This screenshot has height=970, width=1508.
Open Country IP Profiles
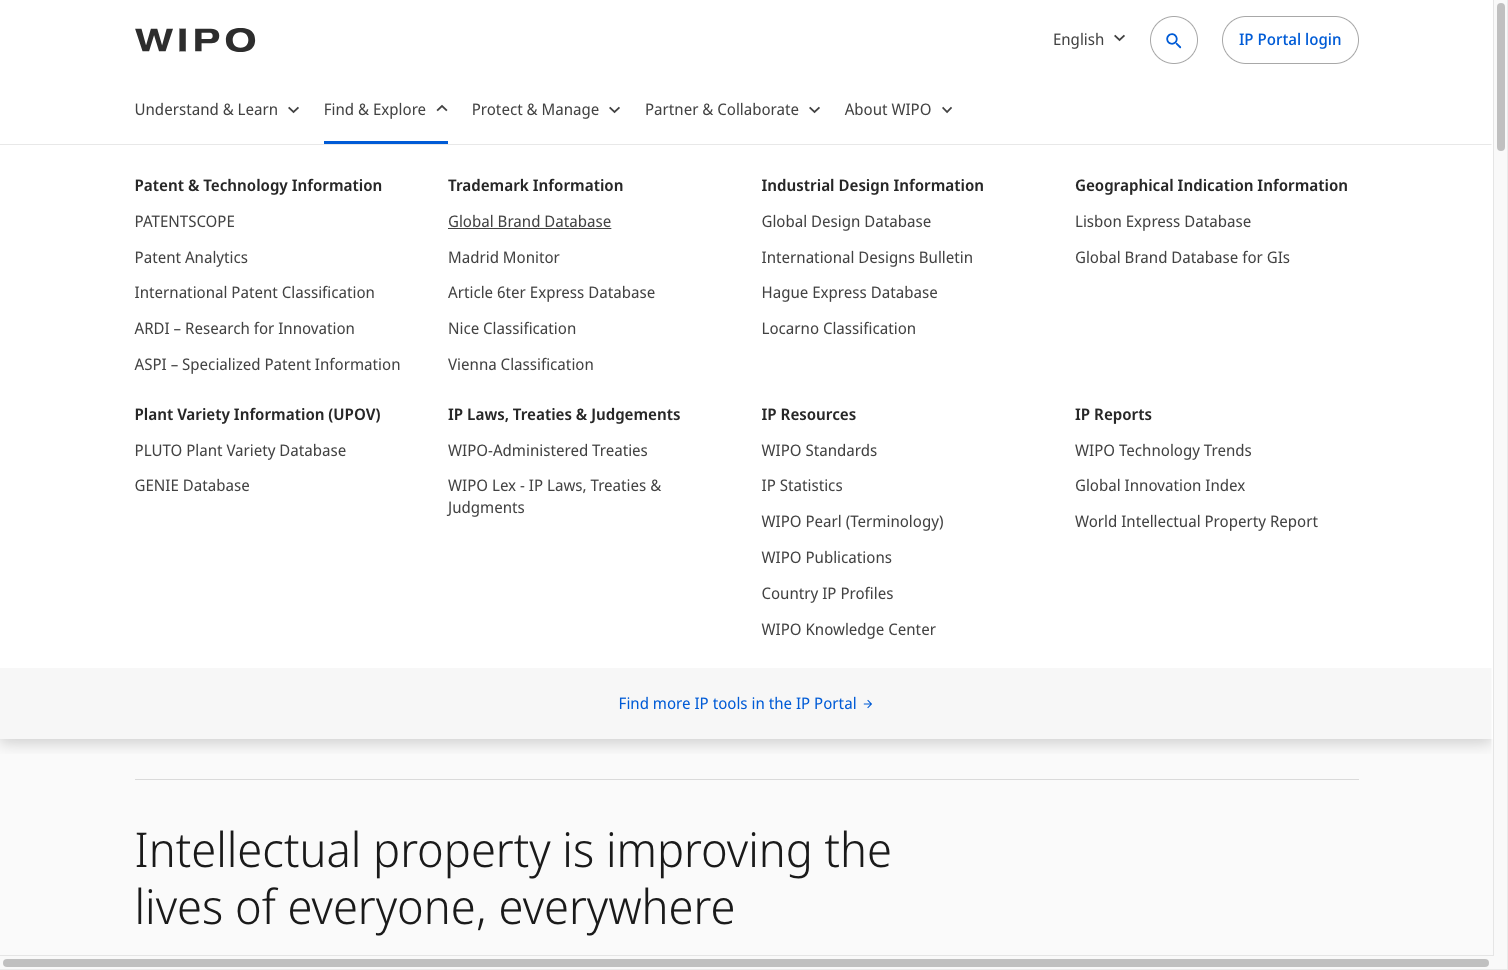[x=828, y=593]
